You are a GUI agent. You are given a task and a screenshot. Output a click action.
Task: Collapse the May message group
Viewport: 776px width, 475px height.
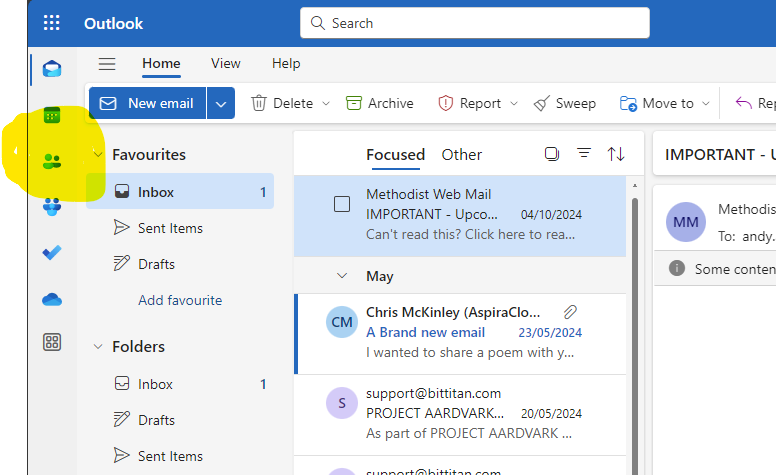point(342,276)
